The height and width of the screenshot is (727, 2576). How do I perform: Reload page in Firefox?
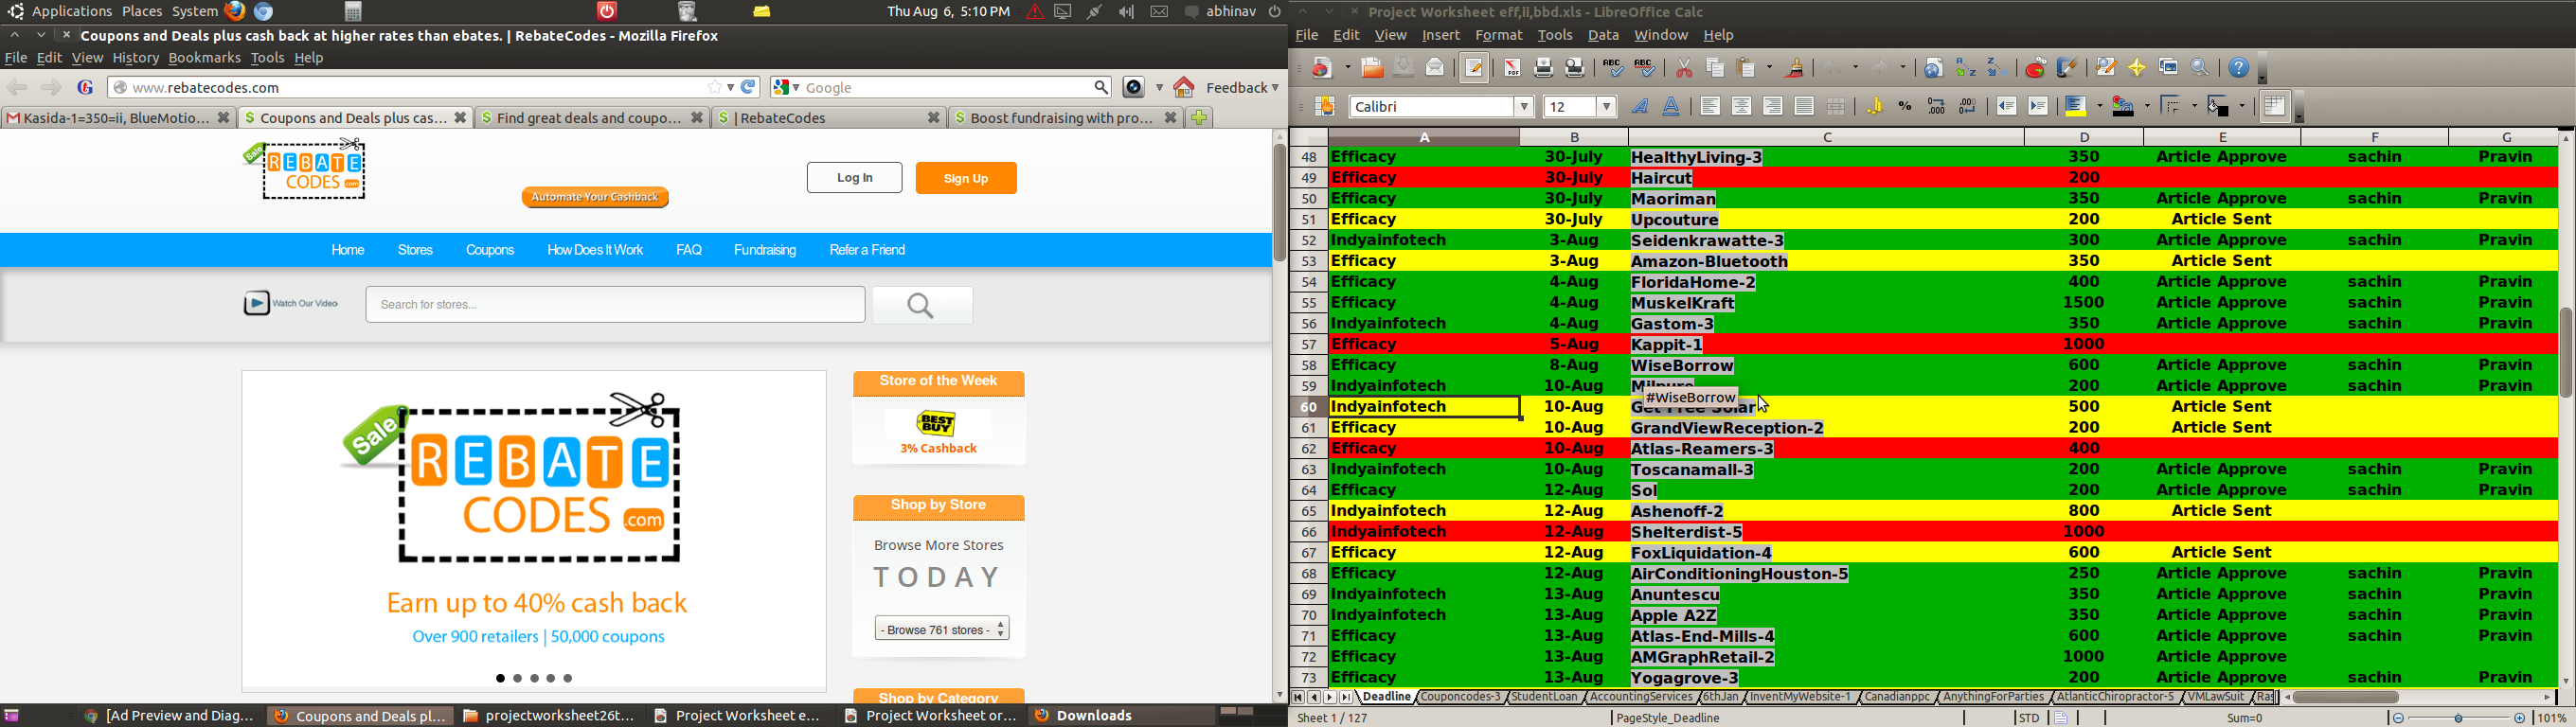pos(749,88)
